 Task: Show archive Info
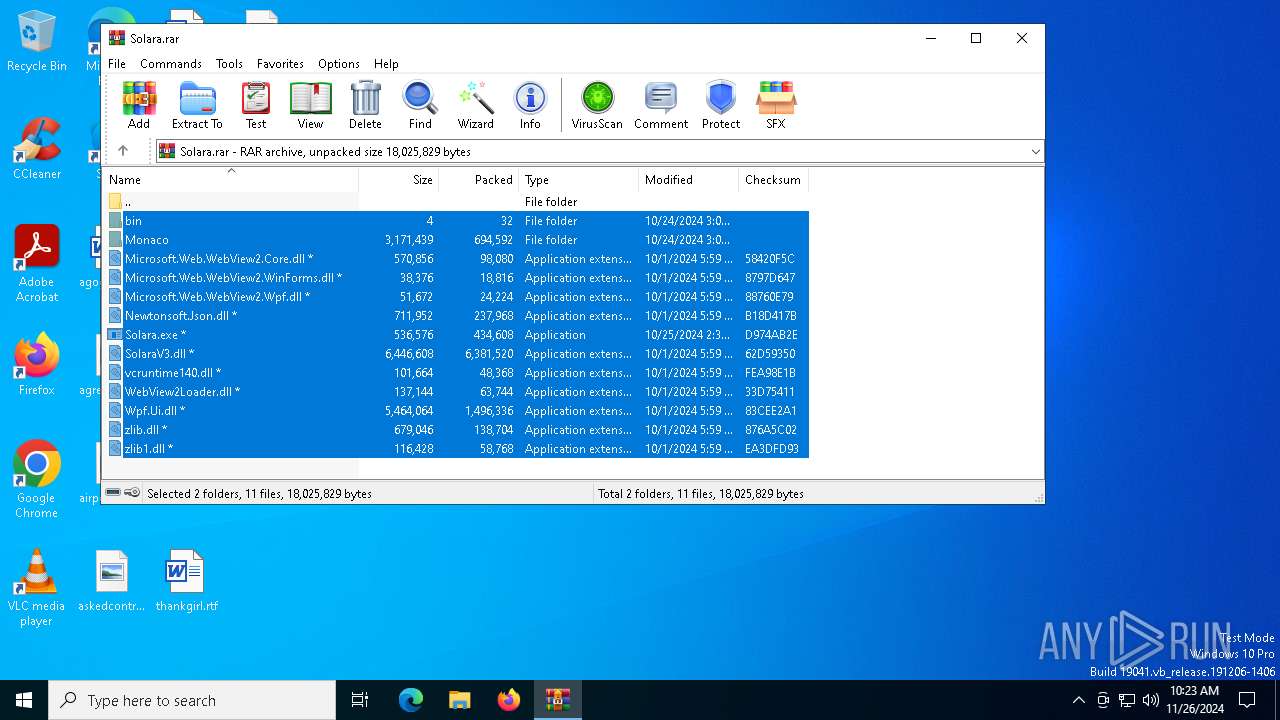click(x=530, y=105)
